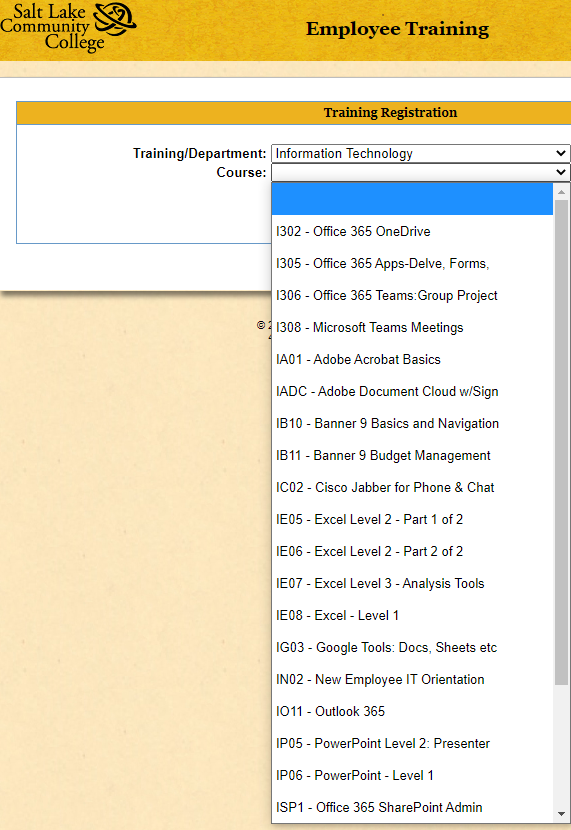Choose IE06 - Excel Level 2 Part 2 of 2

(412, 552)
